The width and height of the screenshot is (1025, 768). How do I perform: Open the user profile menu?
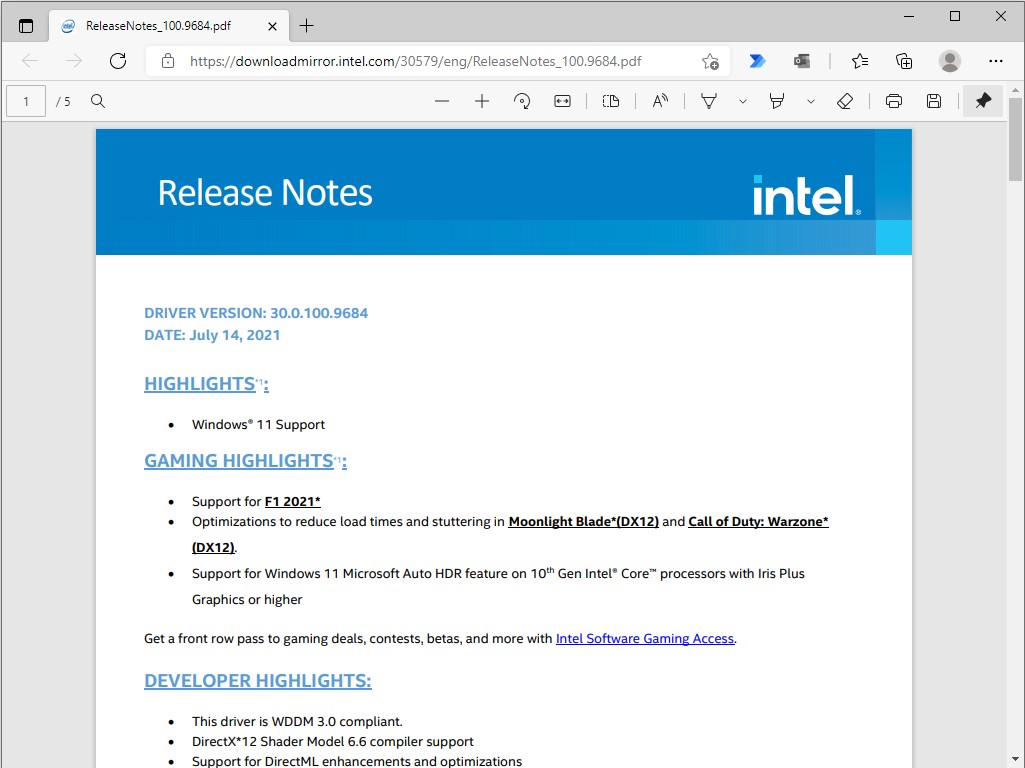click(x=949, y=61)
